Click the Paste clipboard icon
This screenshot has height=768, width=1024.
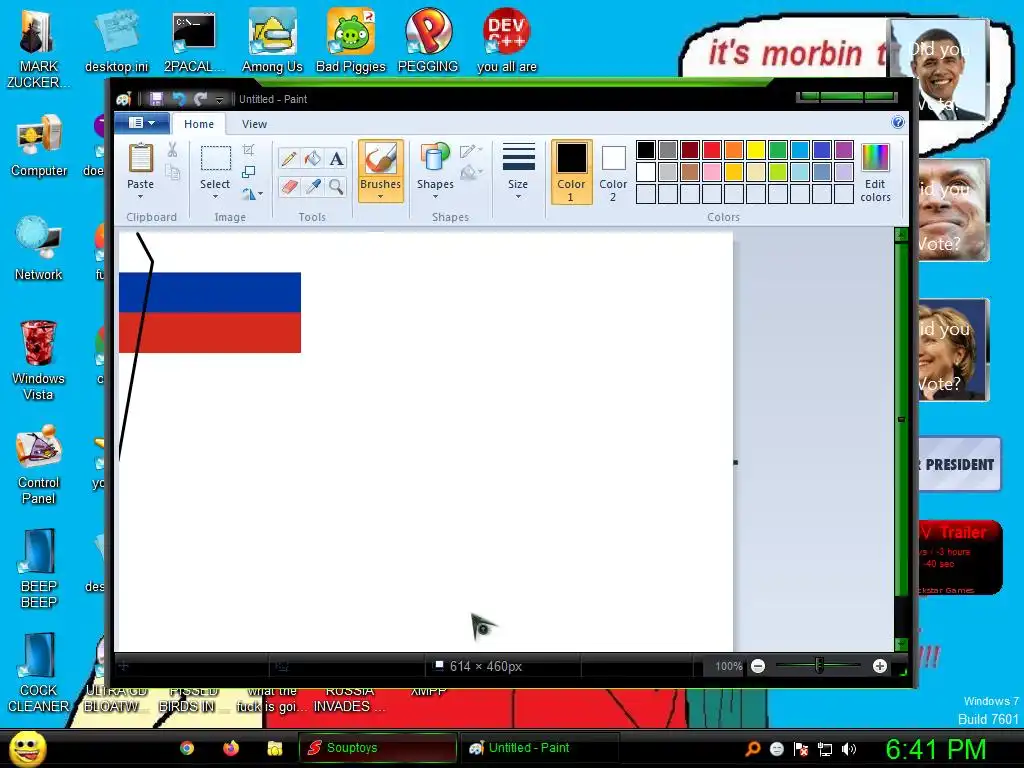pyautogui.click(x=140, y=158)
